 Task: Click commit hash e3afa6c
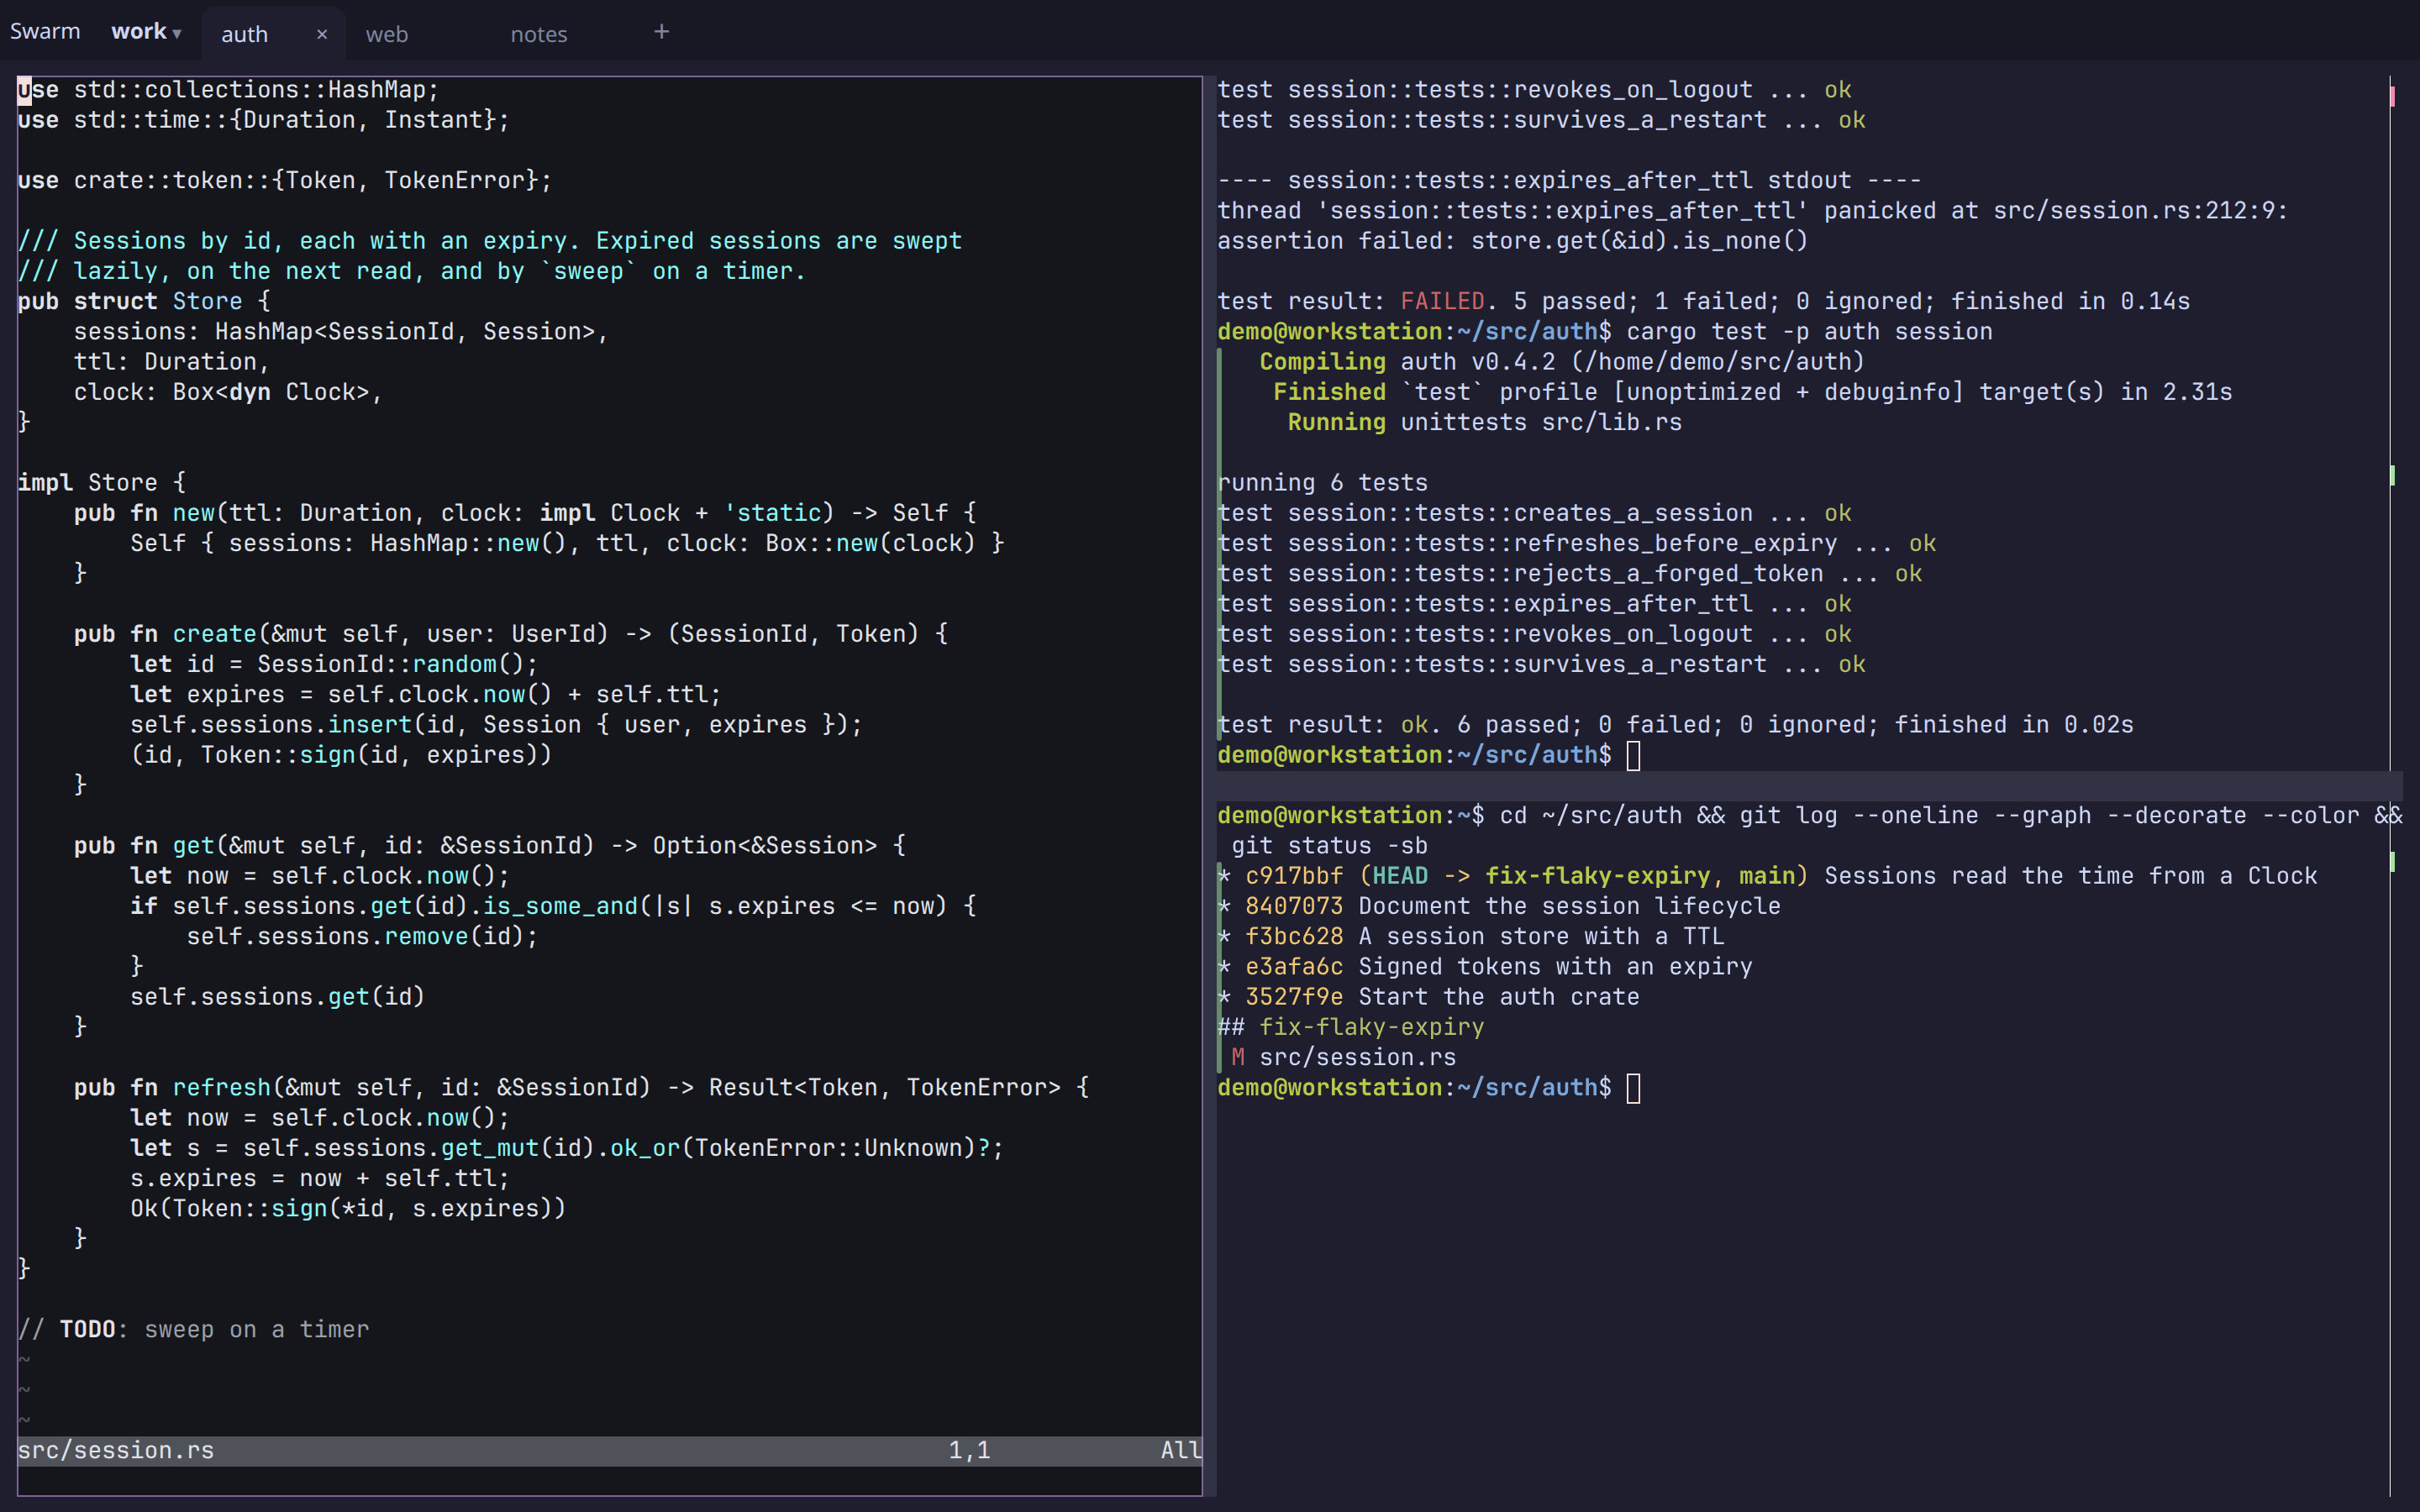tap(1294, 966)
